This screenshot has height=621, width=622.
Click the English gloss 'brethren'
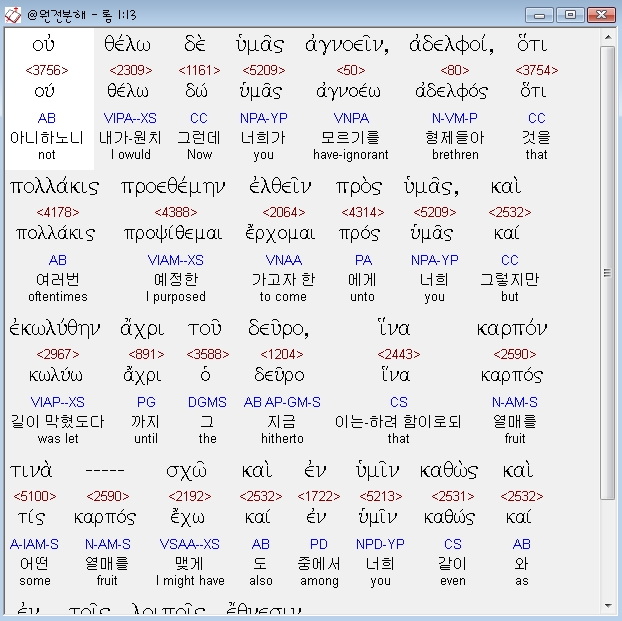pyautogui.click(x=455, y=154)
